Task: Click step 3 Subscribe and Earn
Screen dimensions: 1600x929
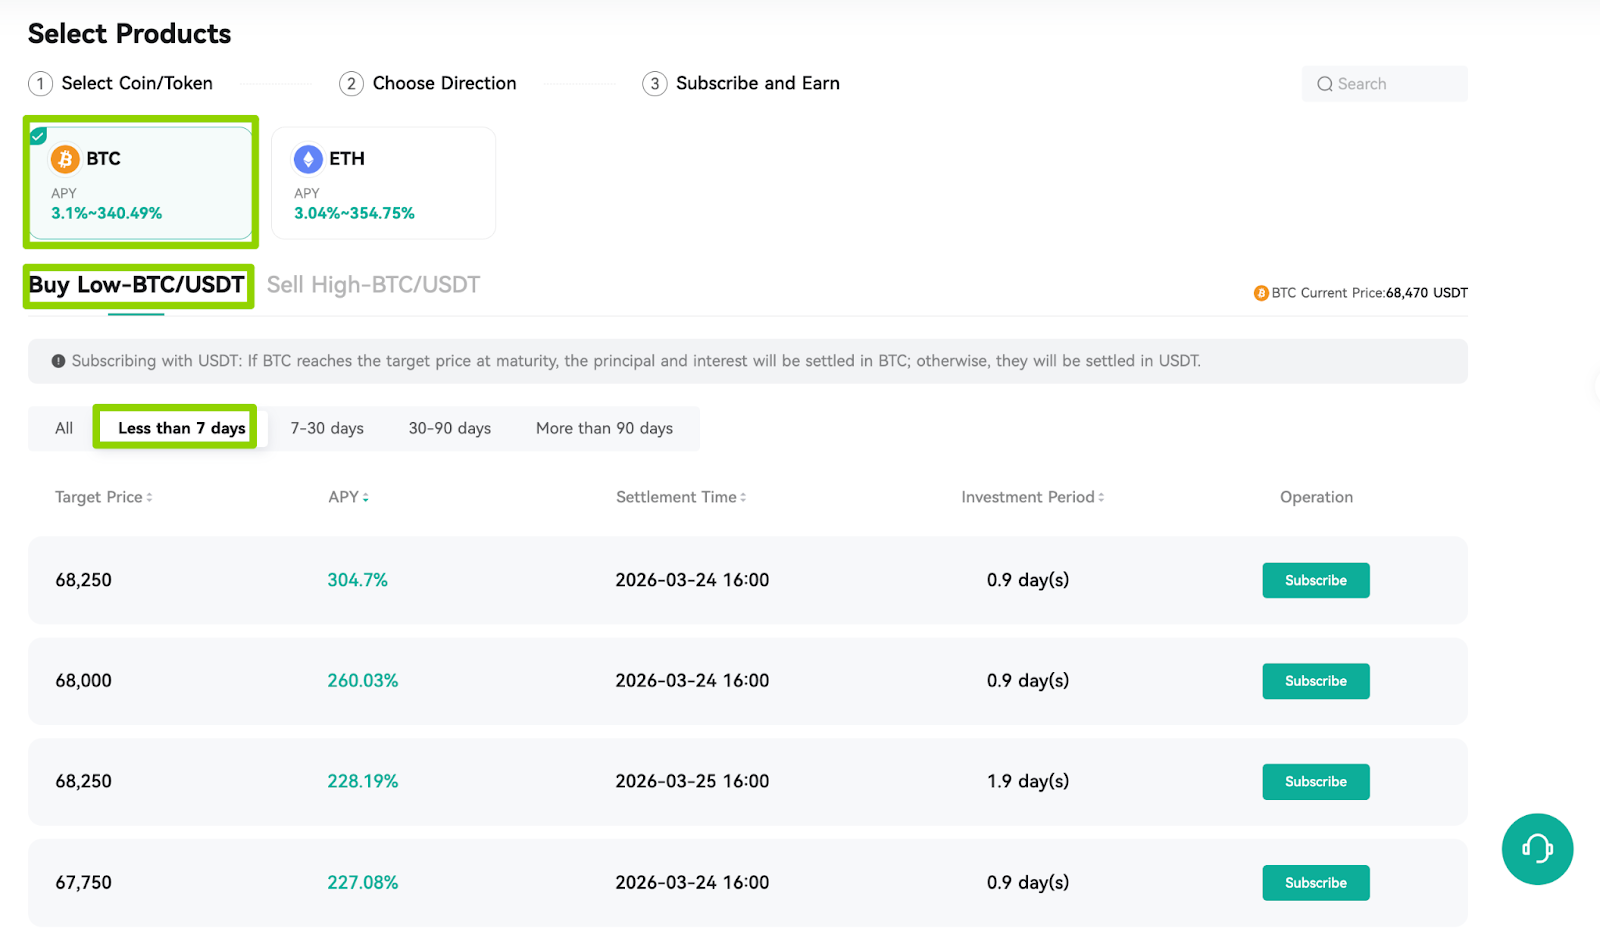Action: pos(741,83)
